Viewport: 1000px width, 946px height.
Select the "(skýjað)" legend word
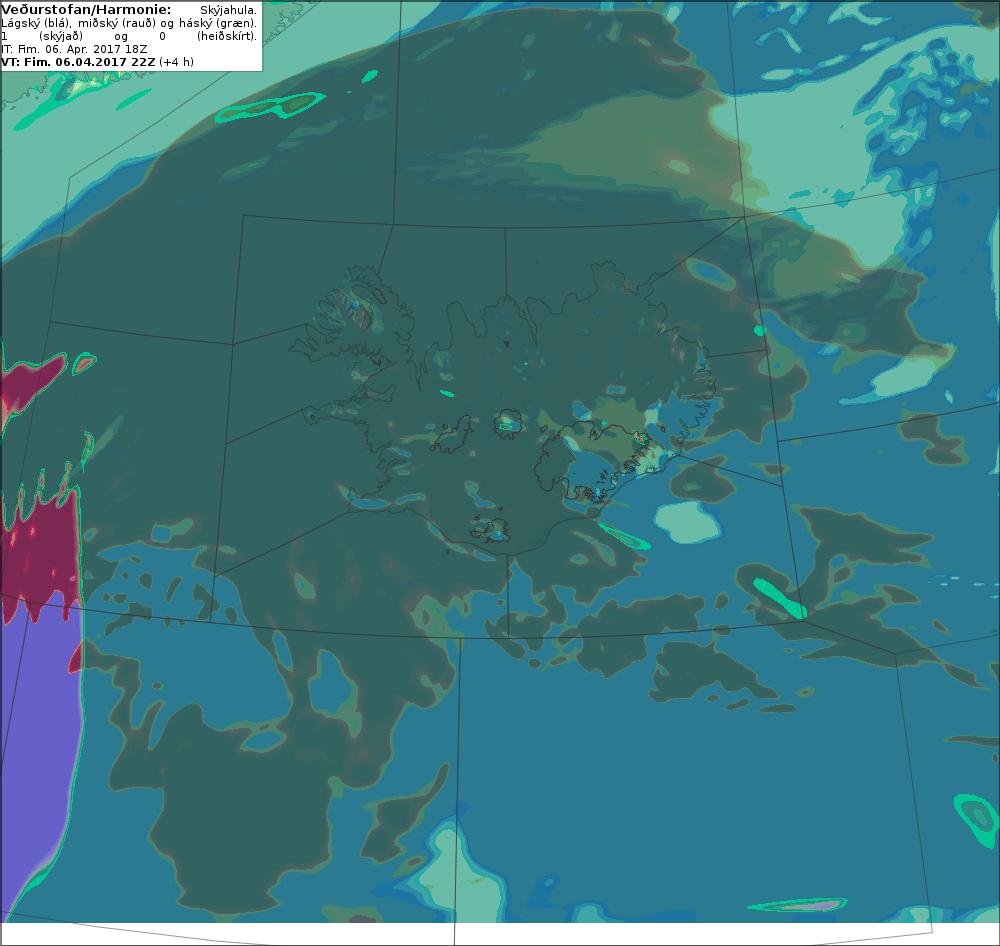pos(61,36)
